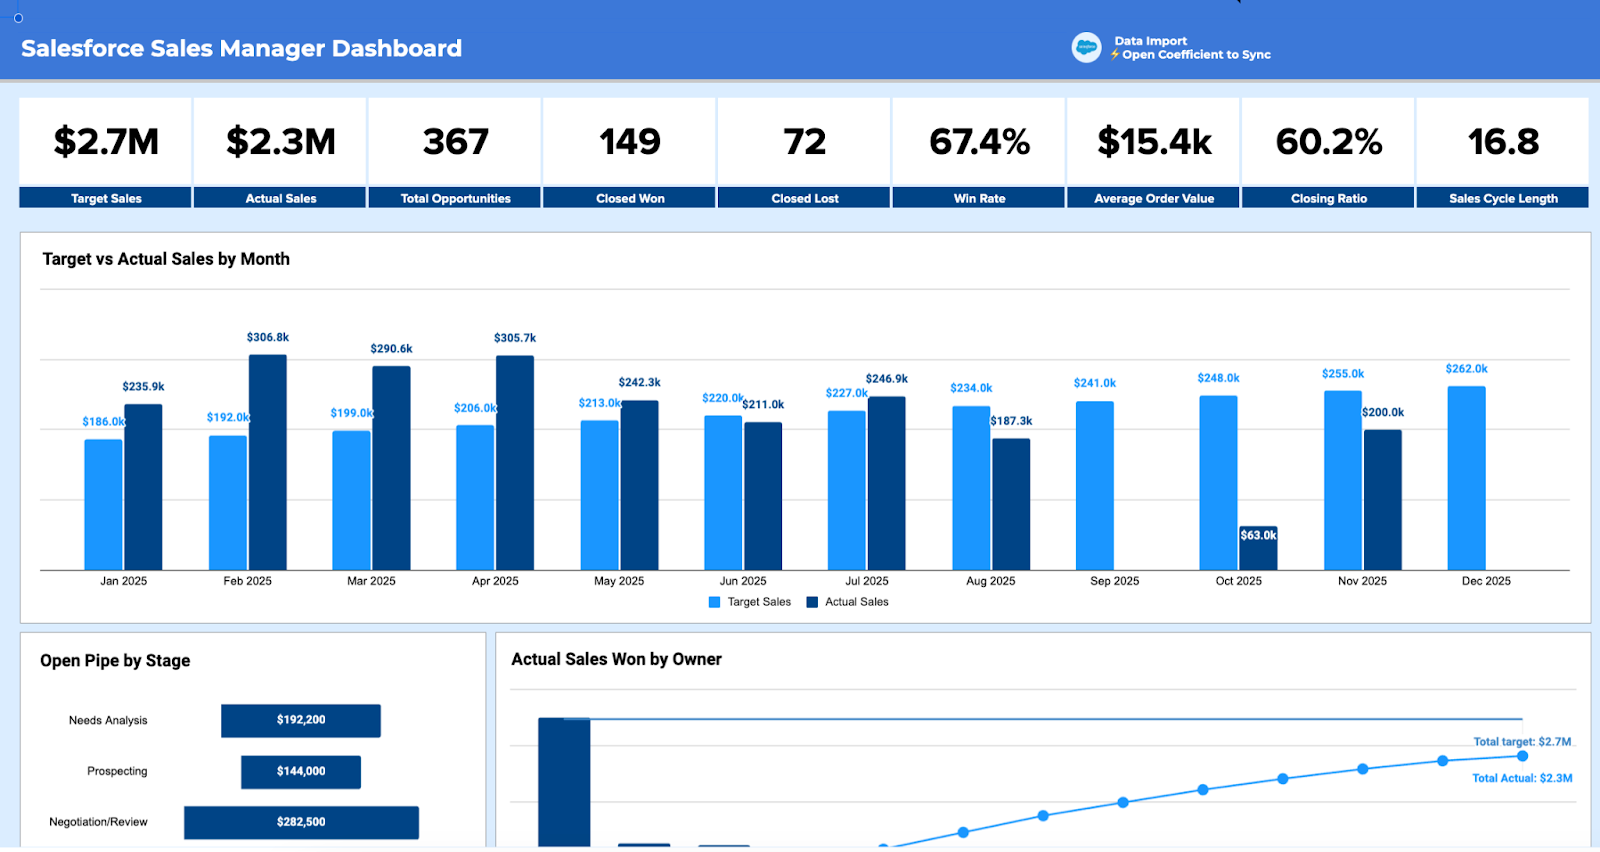Click the 'Data Import' label
Screen dimensions: 1600x852
point(1150,41)
